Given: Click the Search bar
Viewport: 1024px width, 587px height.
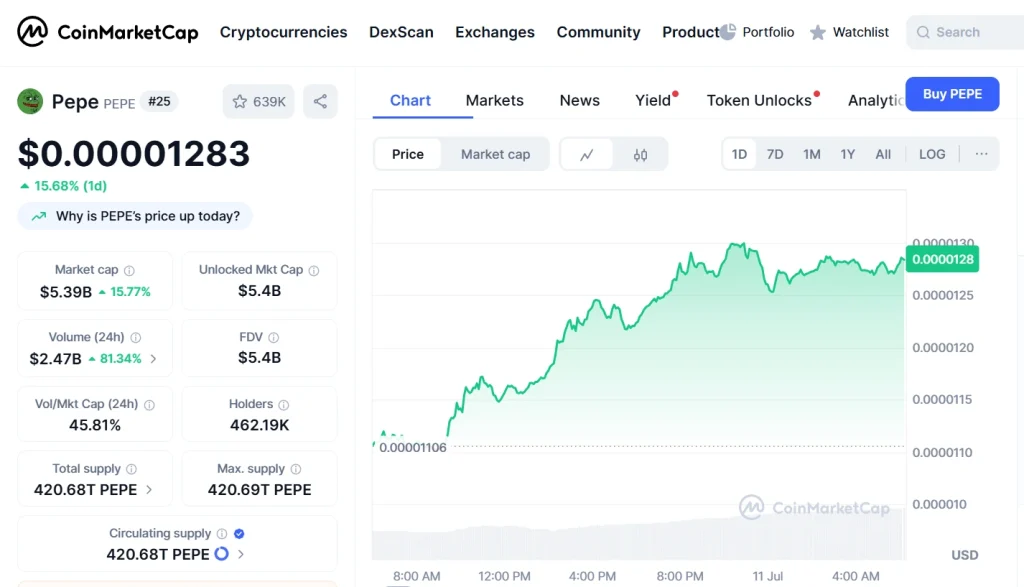Looking at the screenshot, I should [966, 31].
